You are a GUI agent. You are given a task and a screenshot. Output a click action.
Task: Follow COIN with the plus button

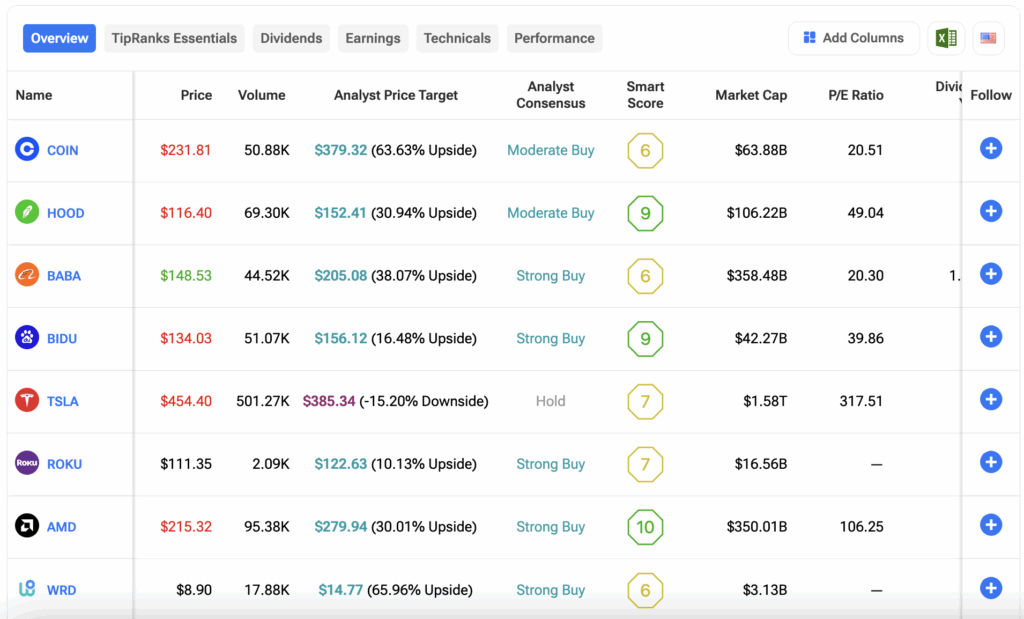tap(990, 149)
